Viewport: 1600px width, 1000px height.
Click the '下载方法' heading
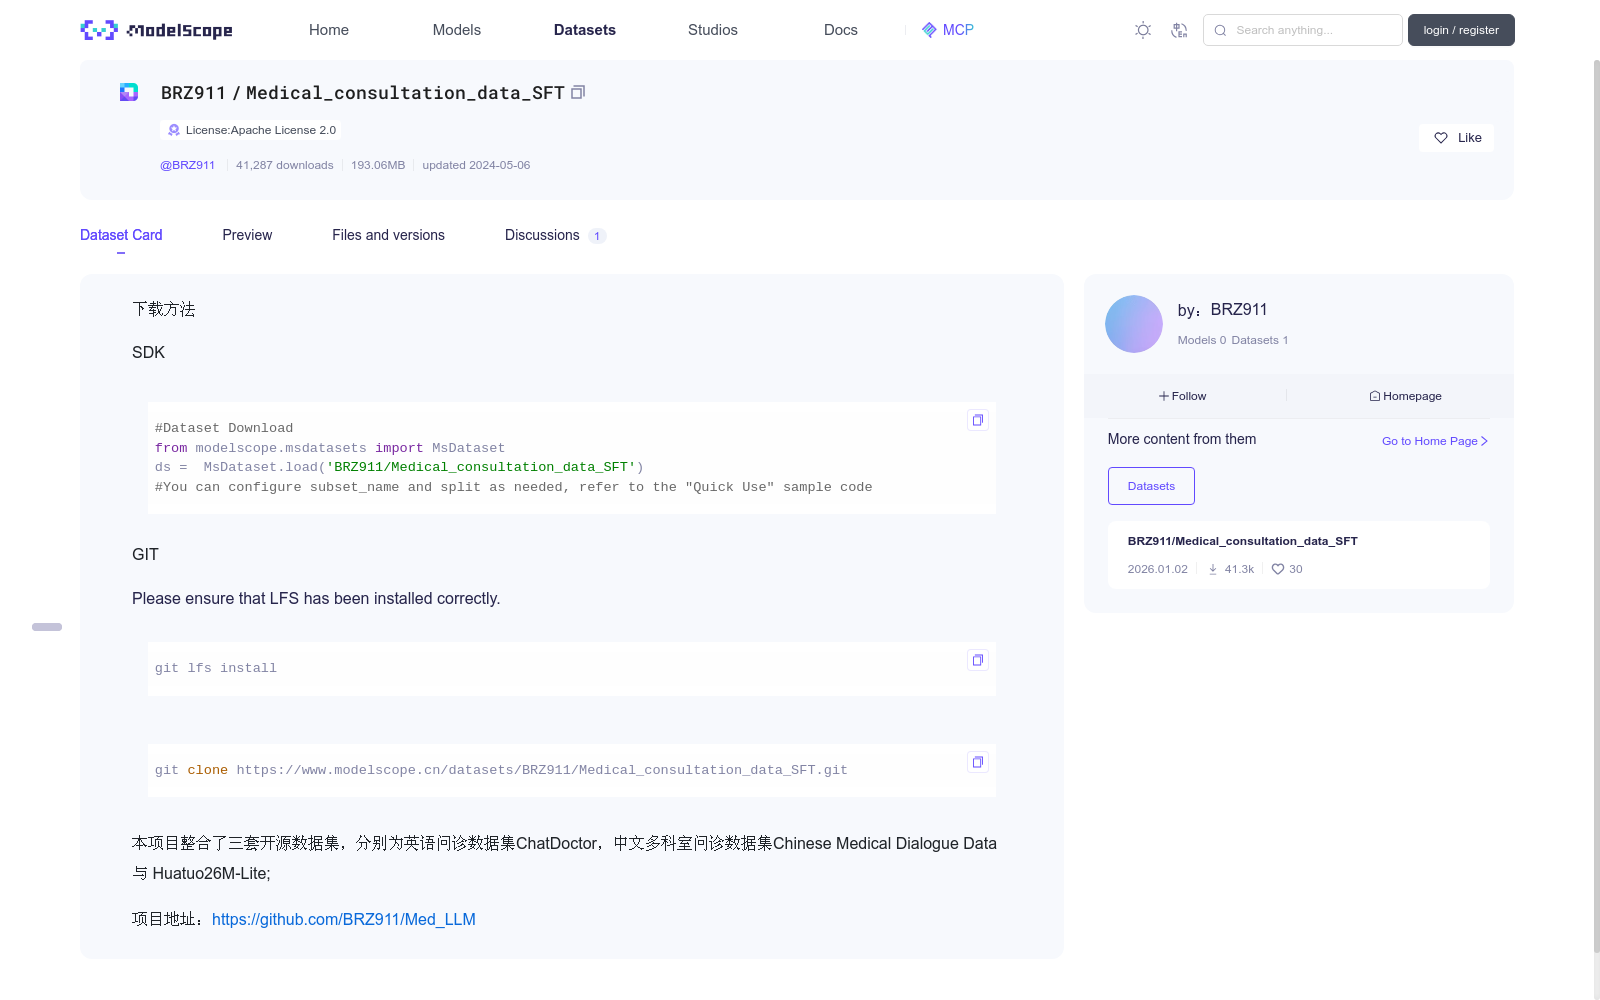[x=164, y=309]
